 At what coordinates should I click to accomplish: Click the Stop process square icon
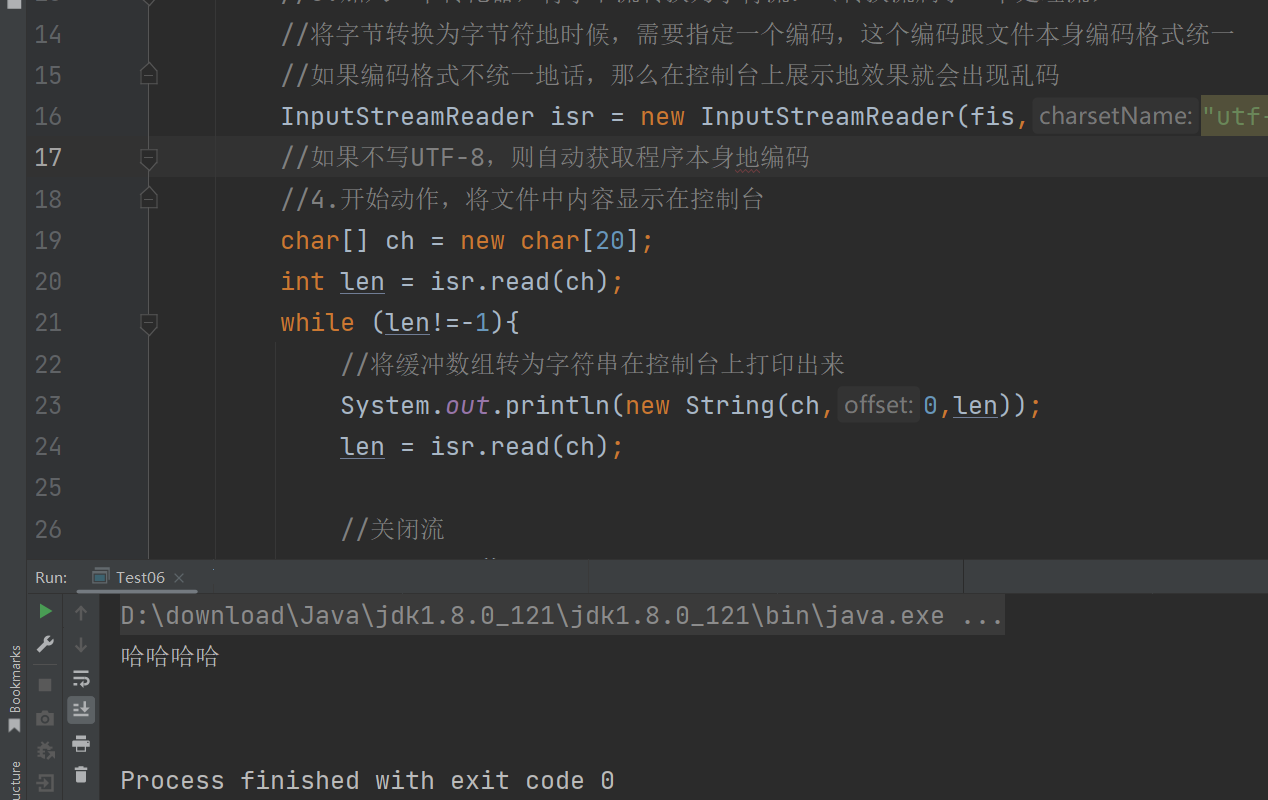click(45, 685)
